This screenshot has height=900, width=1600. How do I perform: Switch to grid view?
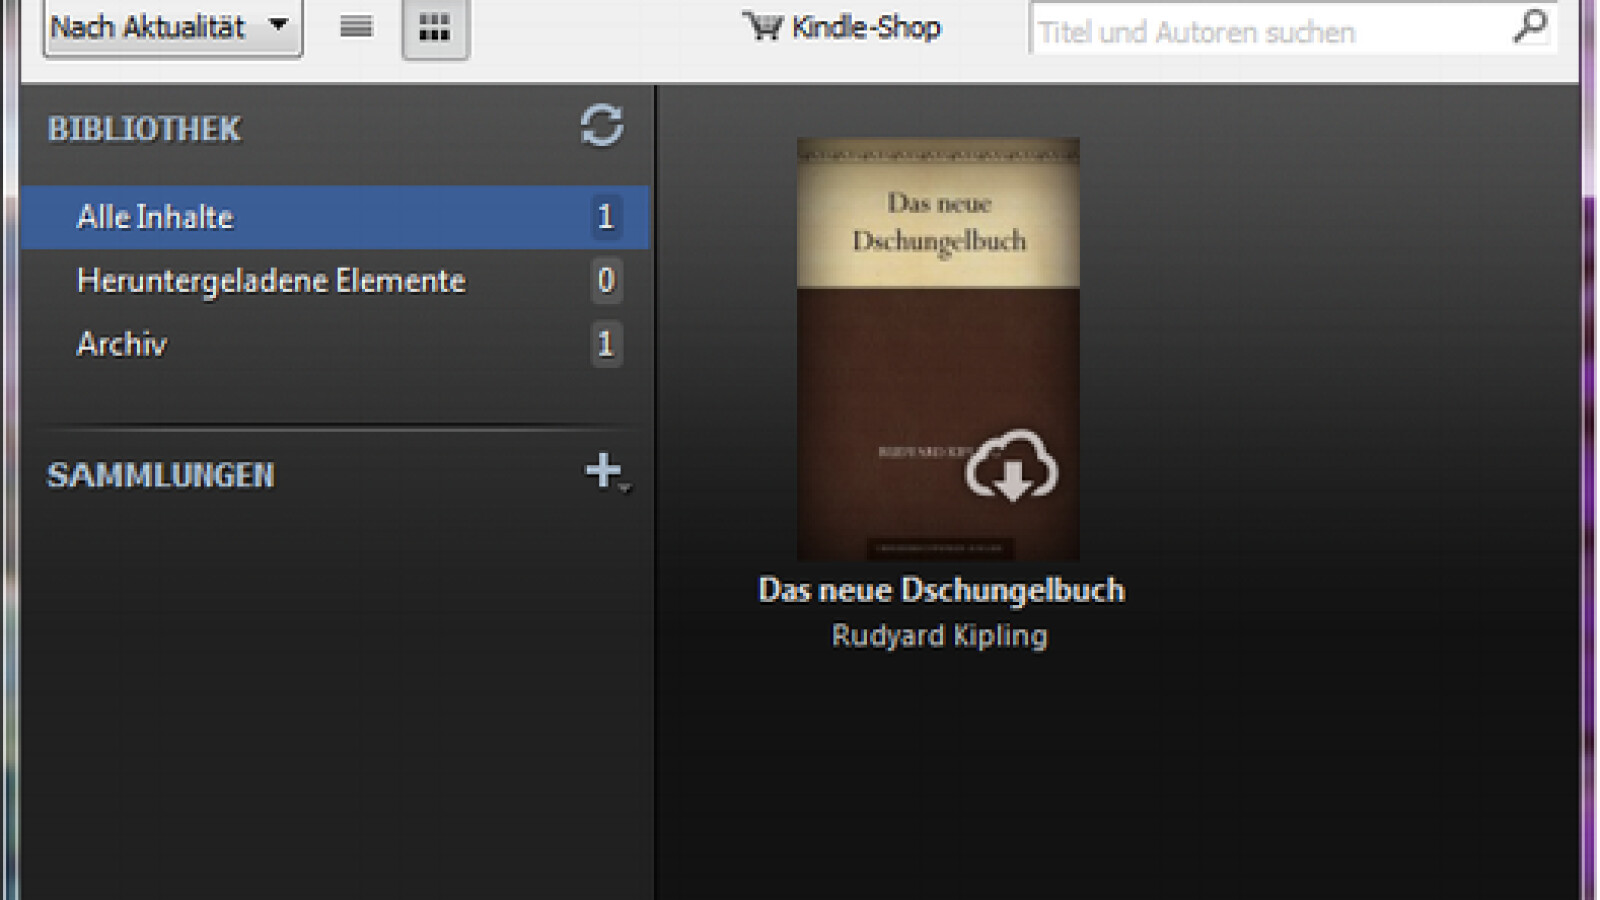point(435,28)
